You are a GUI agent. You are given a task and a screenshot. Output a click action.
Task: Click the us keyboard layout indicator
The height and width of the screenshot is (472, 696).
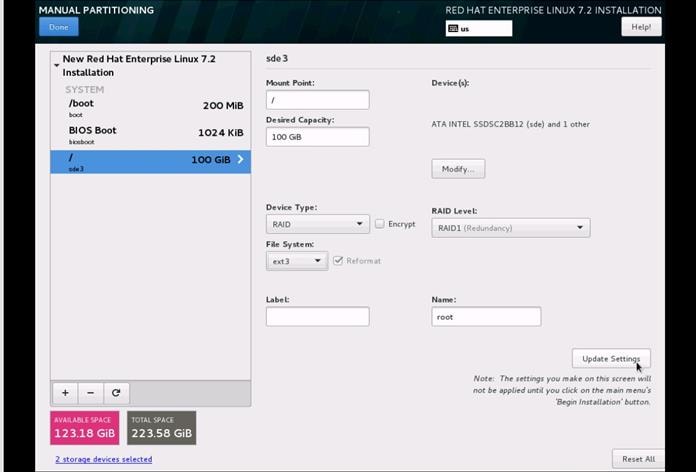click(478, 28)
